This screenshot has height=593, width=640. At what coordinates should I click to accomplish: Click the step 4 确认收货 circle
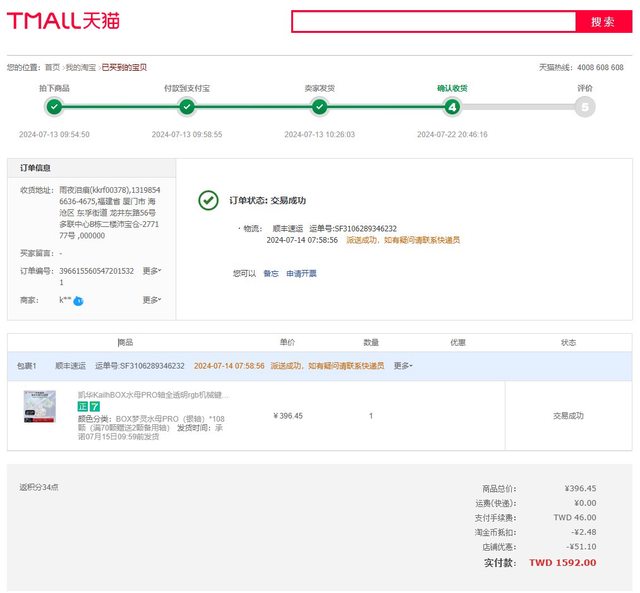point(452,107)
